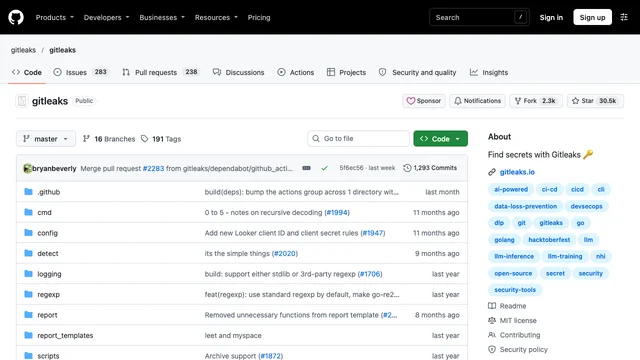
Task: Expand the Resources menu
Action: tap(216, 18)
